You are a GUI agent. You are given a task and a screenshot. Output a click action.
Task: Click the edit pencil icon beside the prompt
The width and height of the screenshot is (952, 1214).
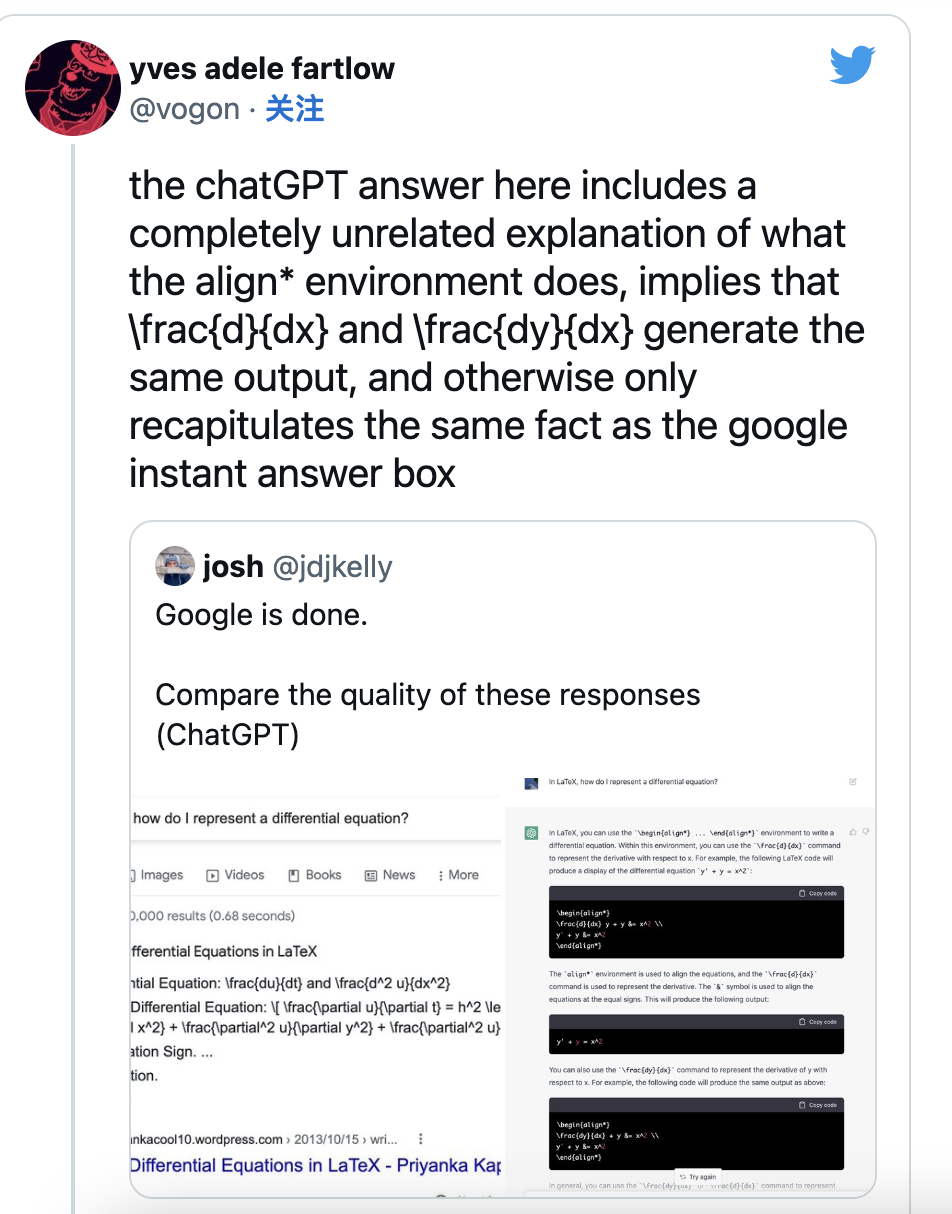[x=852, y=781]
